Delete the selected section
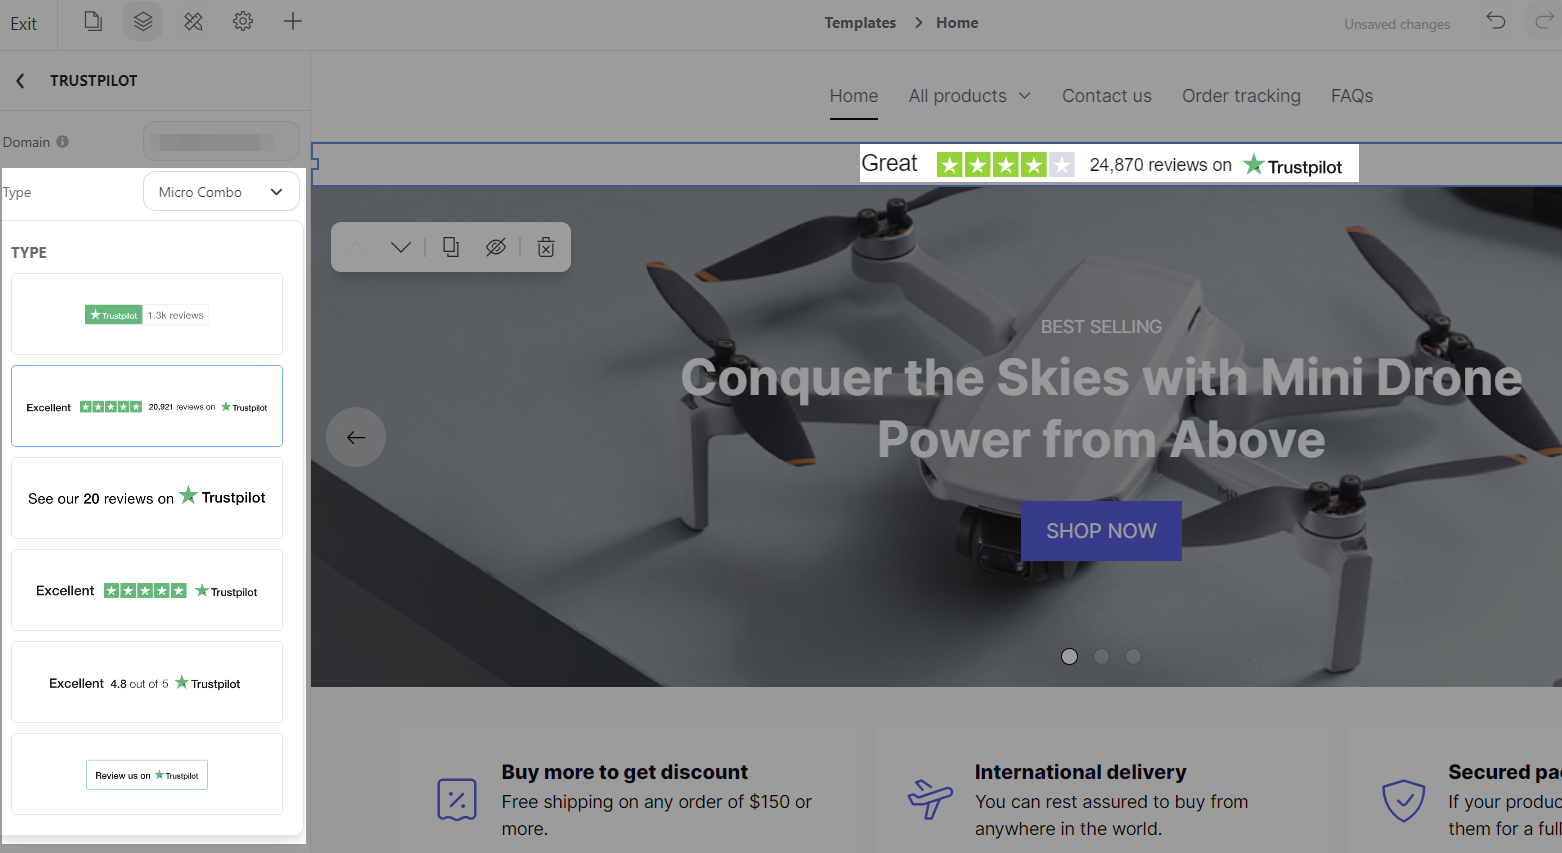The image size is (1562, 853). pos(546,247)
